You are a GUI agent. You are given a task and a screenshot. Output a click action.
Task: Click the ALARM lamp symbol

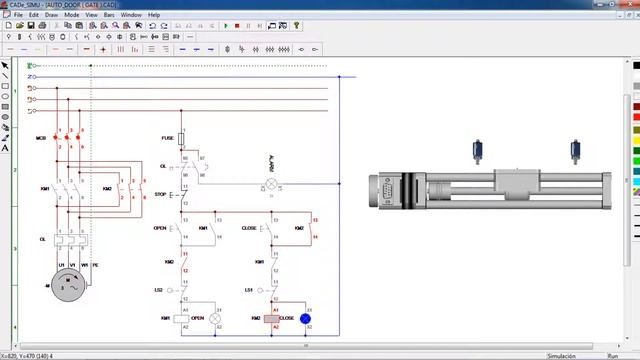271,184
